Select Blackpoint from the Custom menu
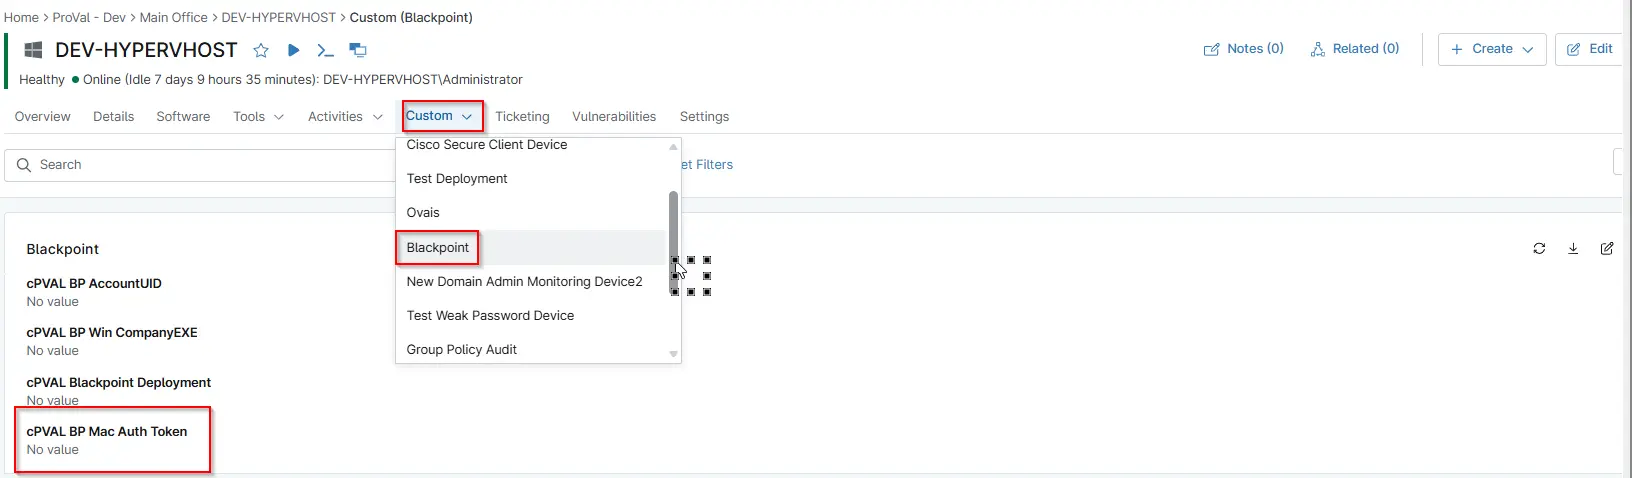 [438, 248]
